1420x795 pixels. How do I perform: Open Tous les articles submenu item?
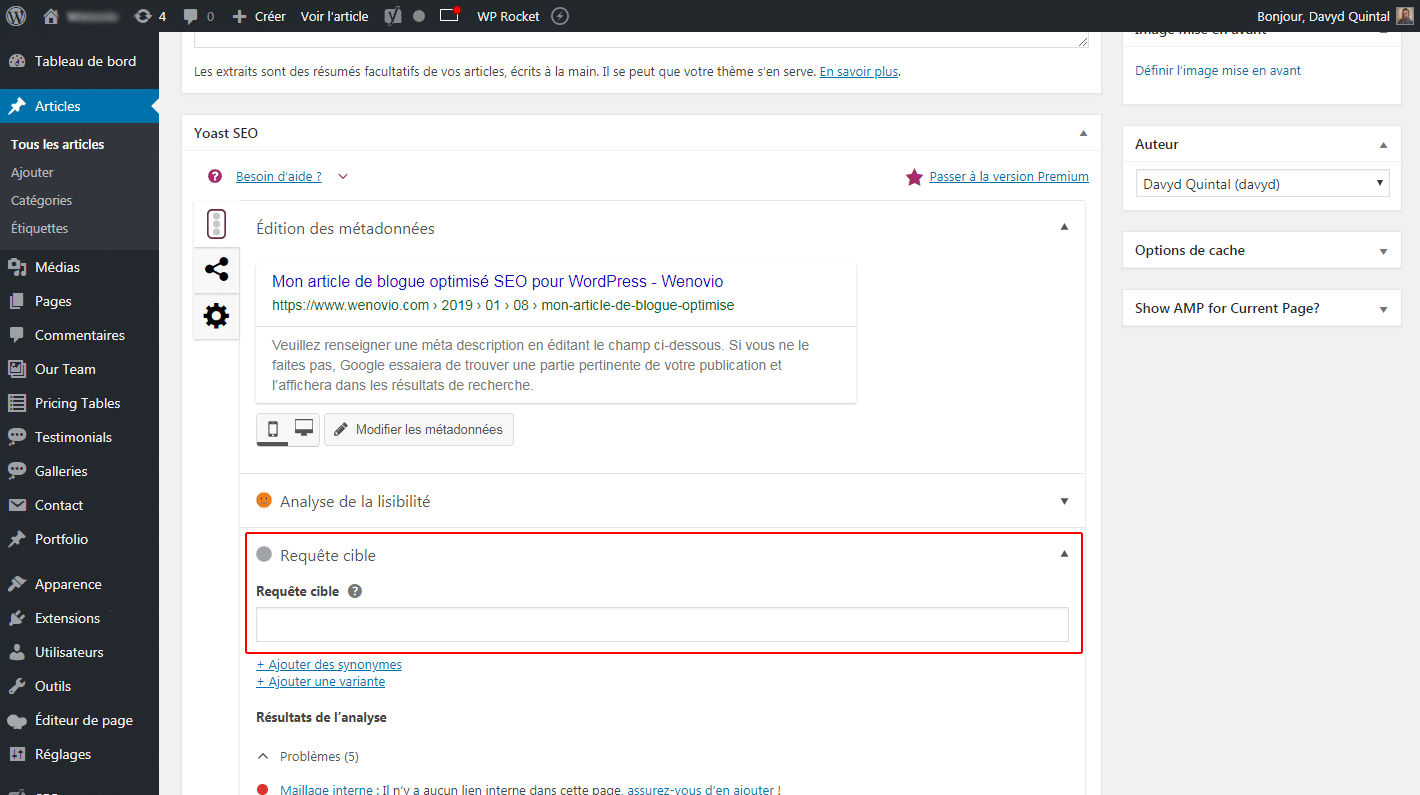click(x=58, y=144)
